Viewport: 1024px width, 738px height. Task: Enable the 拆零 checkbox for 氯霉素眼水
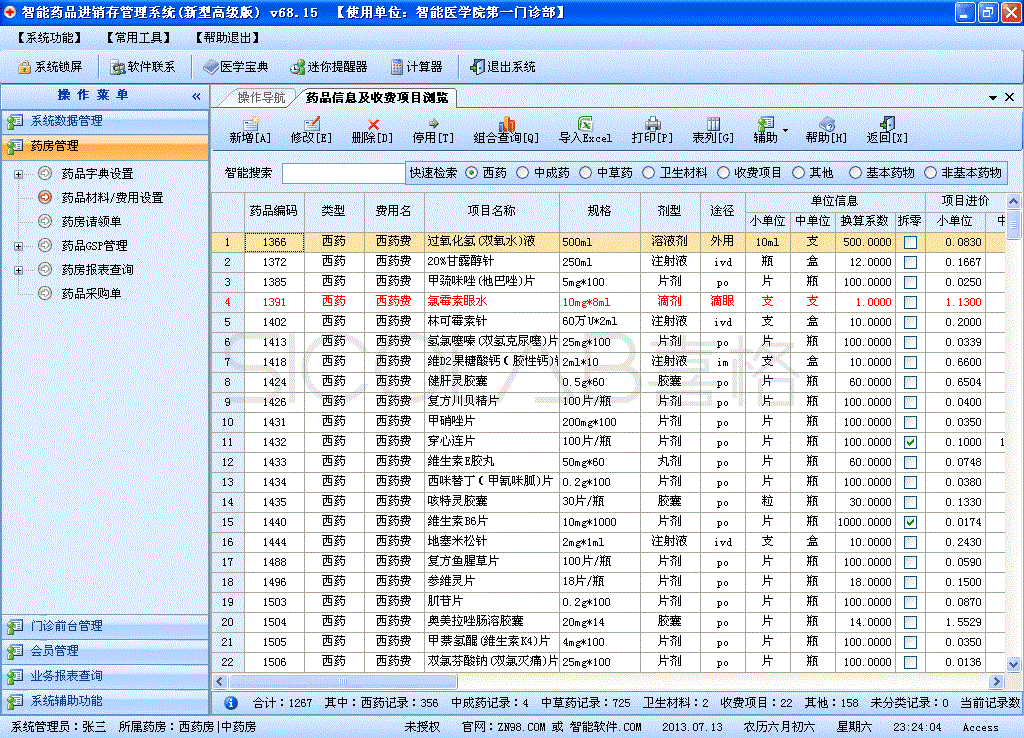pyautogui.click(x=909, y=301)
